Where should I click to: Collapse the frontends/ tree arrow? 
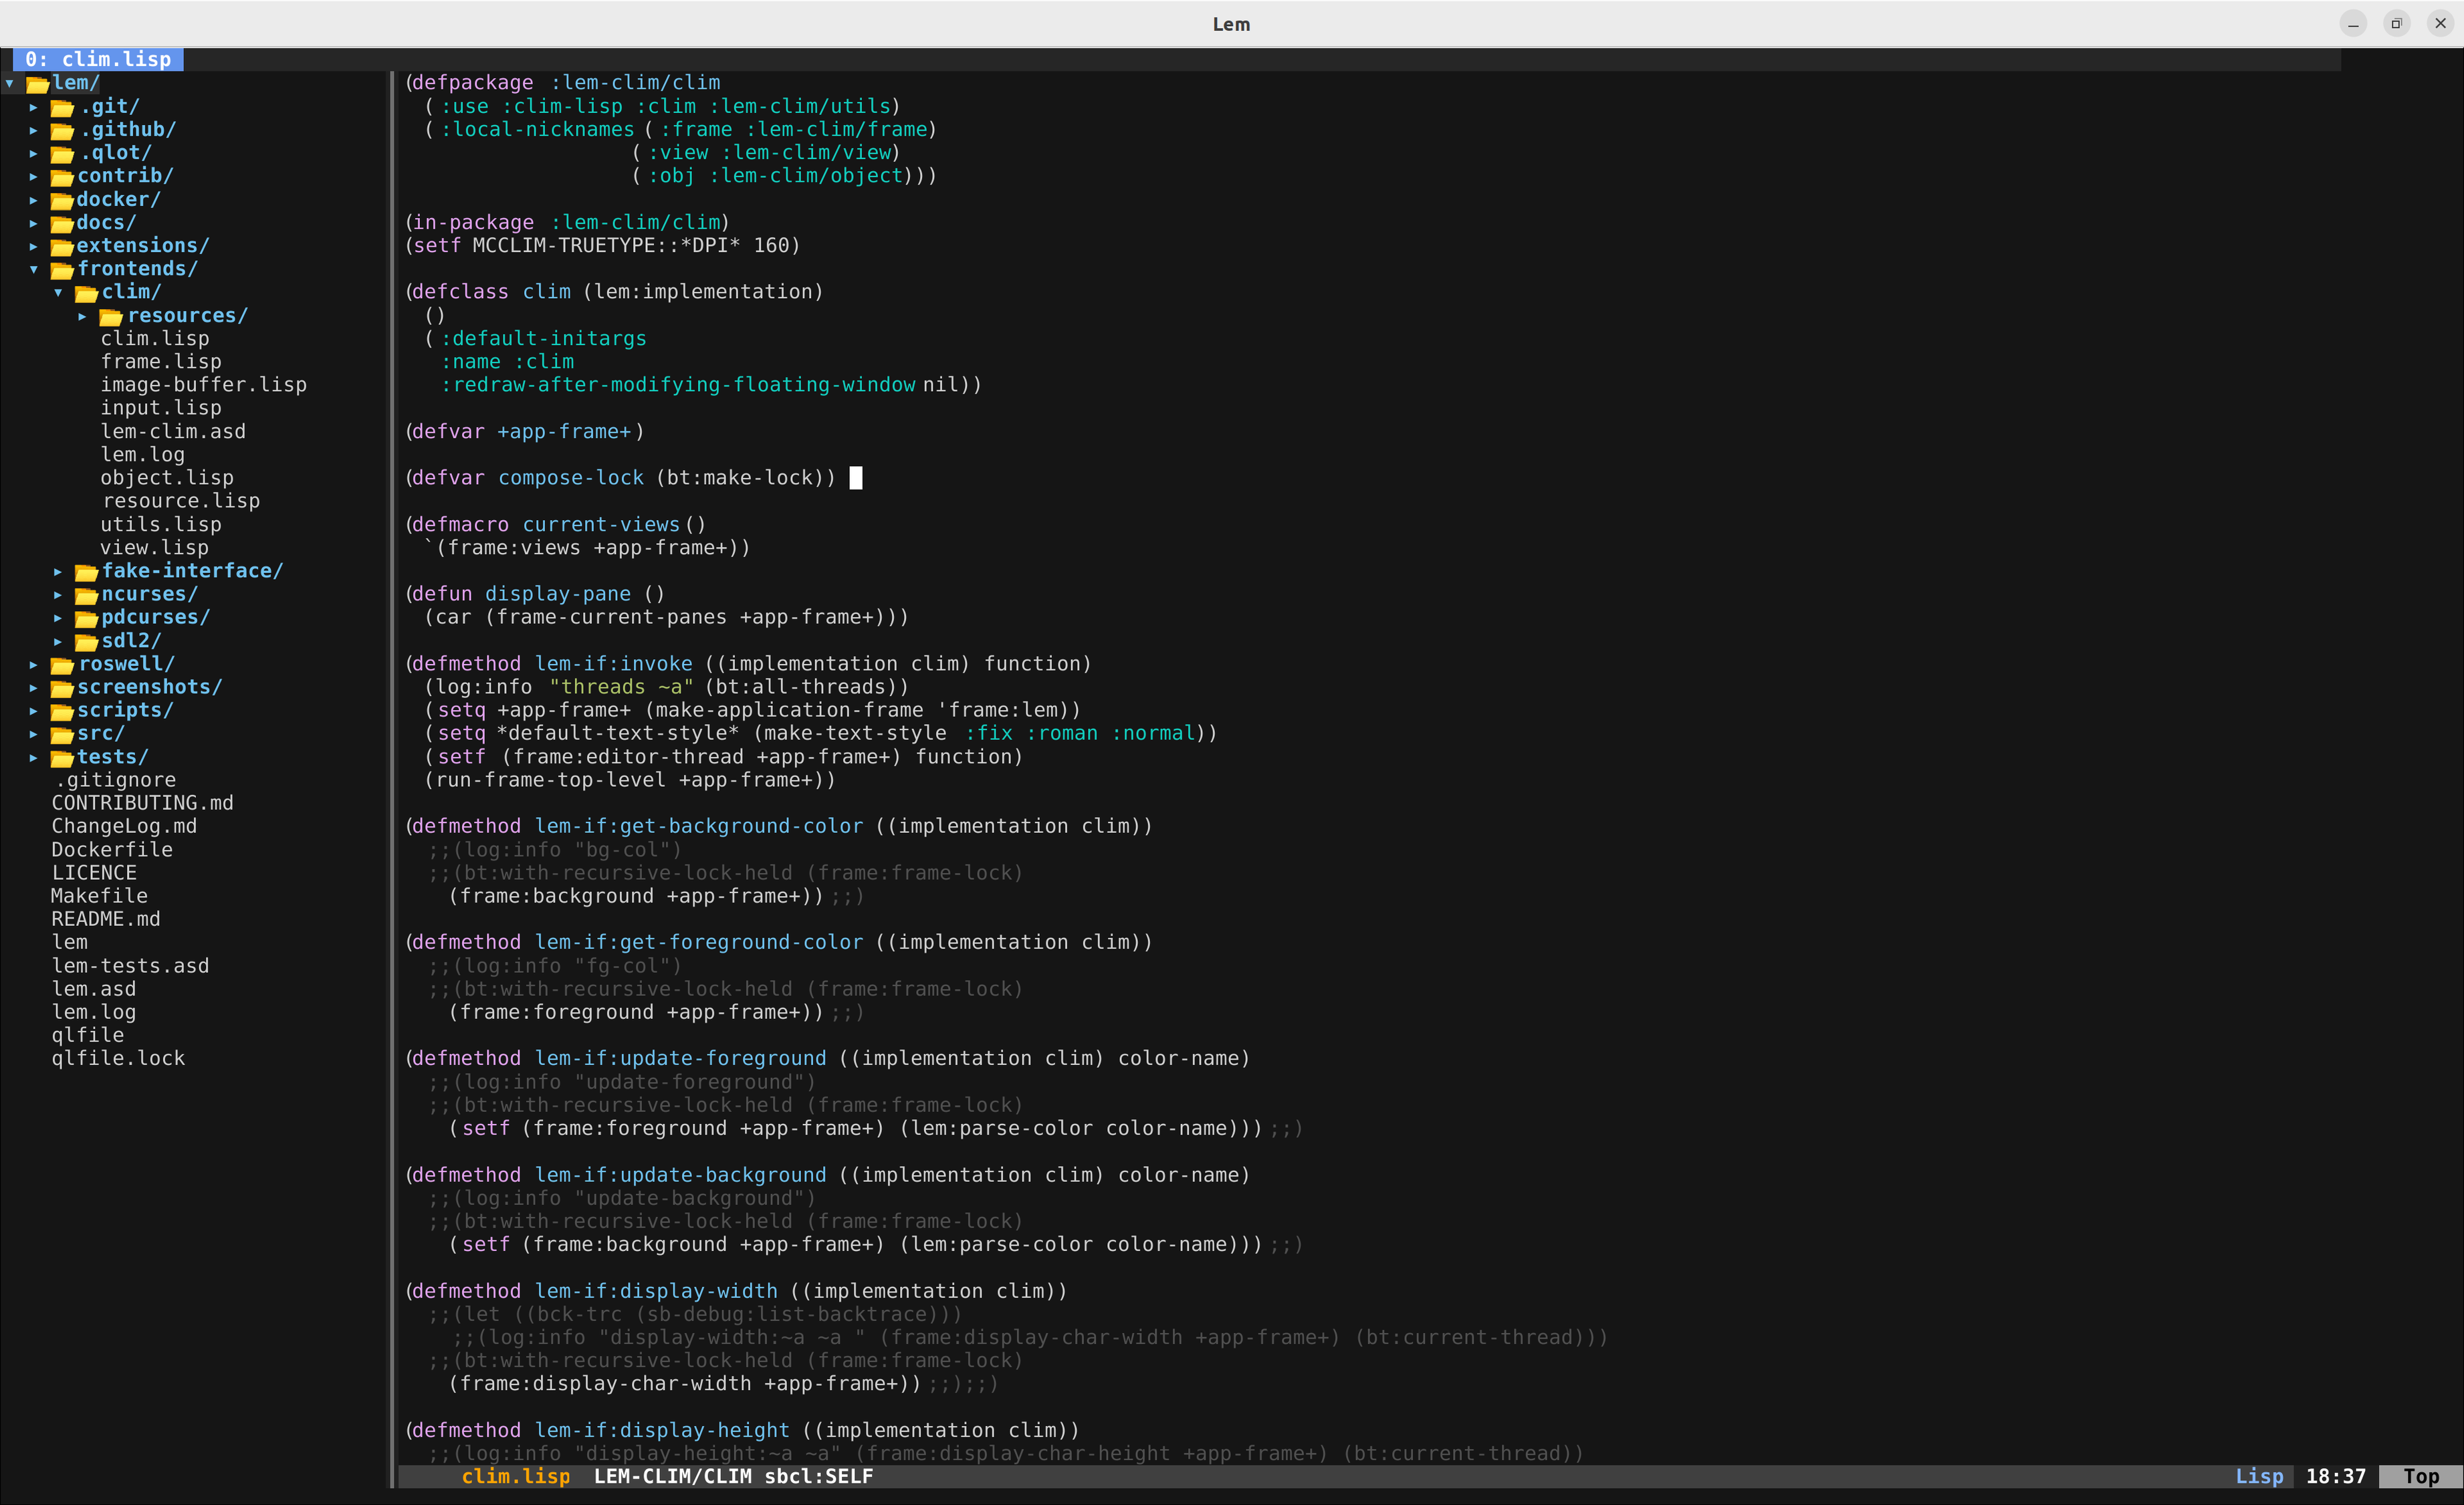tap(34, 269)
